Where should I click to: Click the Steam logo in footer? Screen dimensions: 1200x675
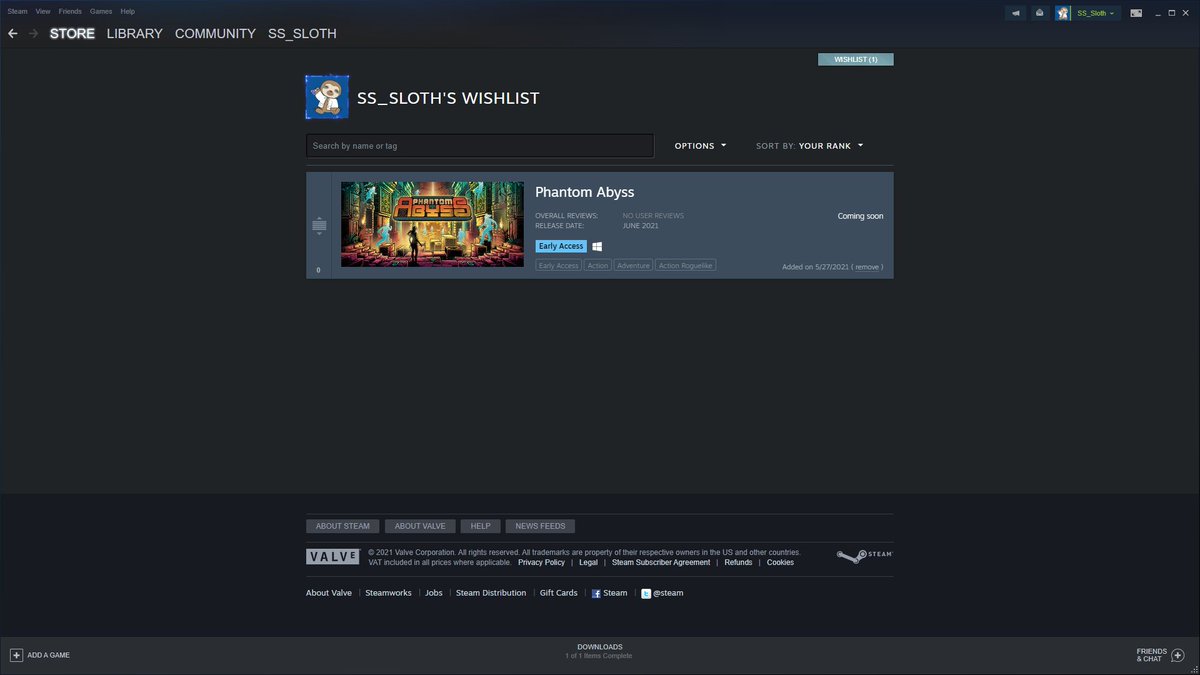click(x=864, y=556)
